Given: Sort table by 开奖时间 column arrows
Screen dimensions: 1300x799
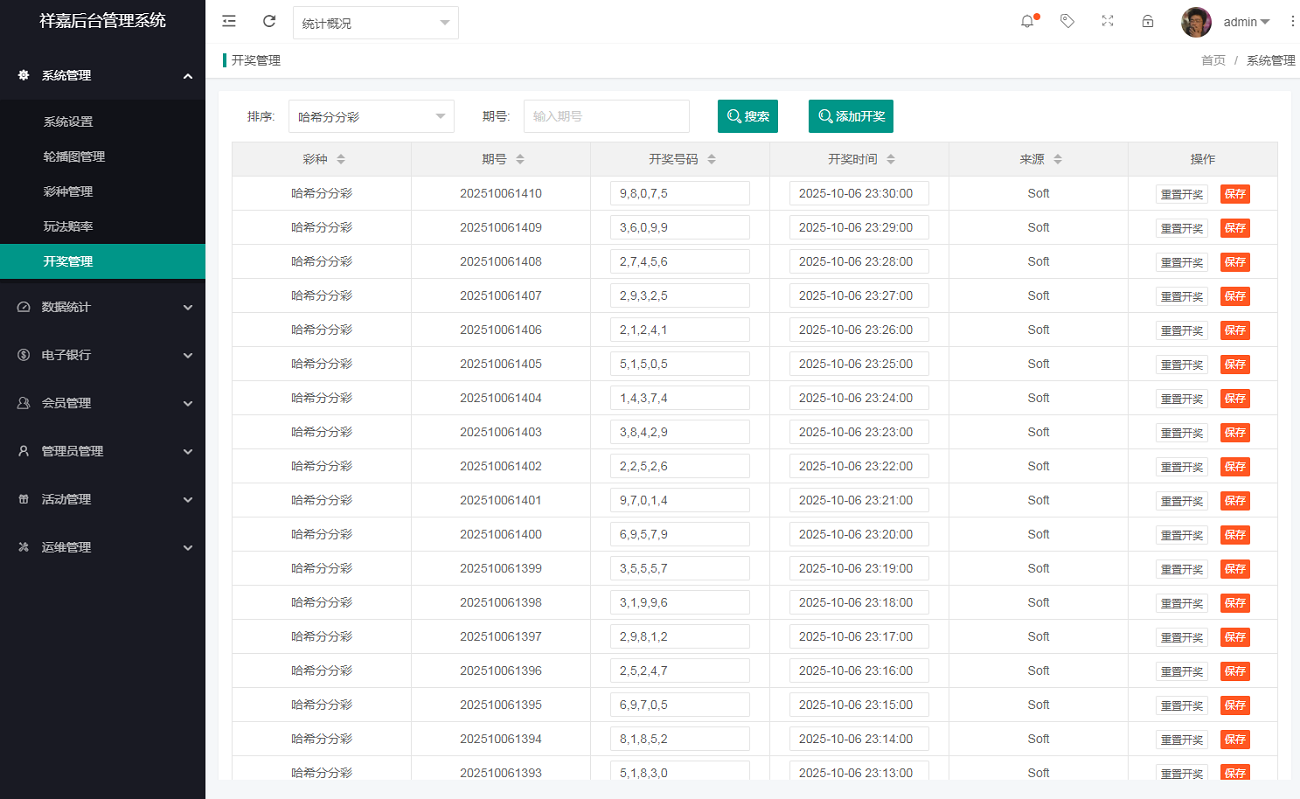Looking at the screenshot, I should point(890,159).
